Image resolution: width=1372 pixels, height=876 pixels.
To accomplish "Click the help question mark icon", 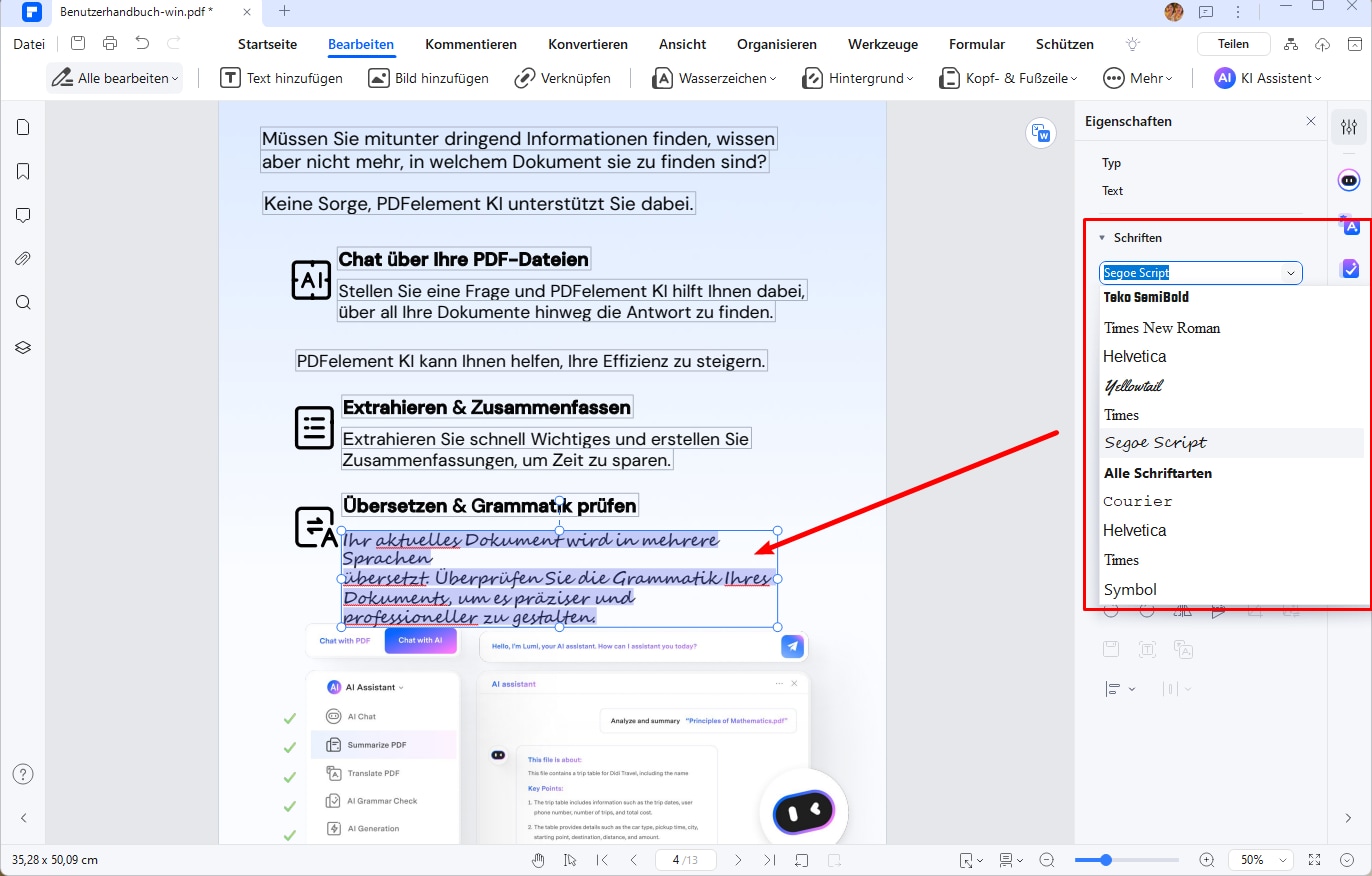I will (23, 774).
